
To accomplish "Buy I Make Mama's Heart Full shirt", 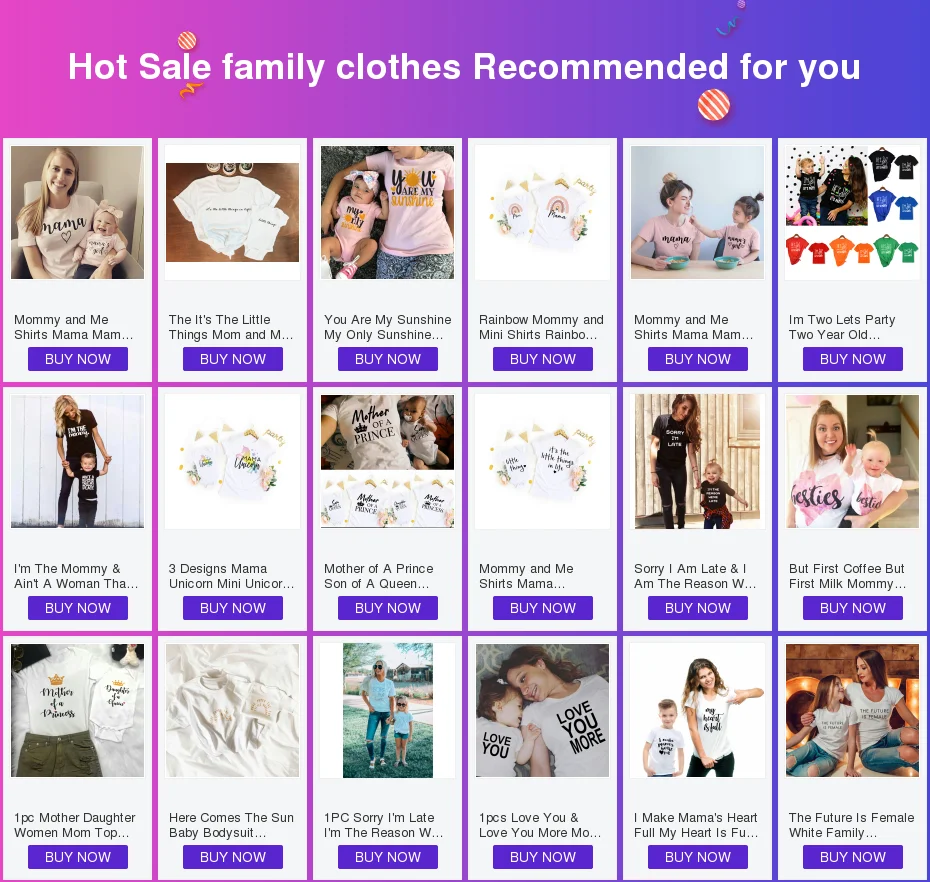I will (698, 857).
